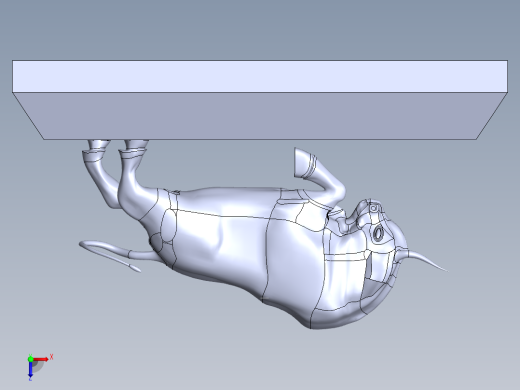This screenshot has width=520, height=390.
Task: Click the bull's eye
Action: point(378,232)
